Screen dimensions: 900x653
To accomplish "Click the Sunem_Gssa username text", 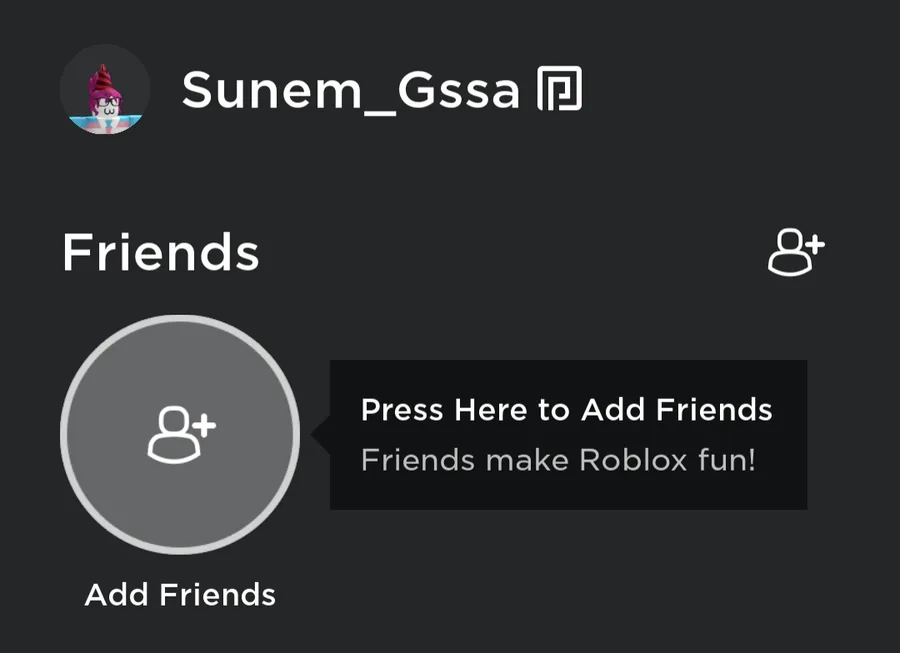I will pos(351,91).
